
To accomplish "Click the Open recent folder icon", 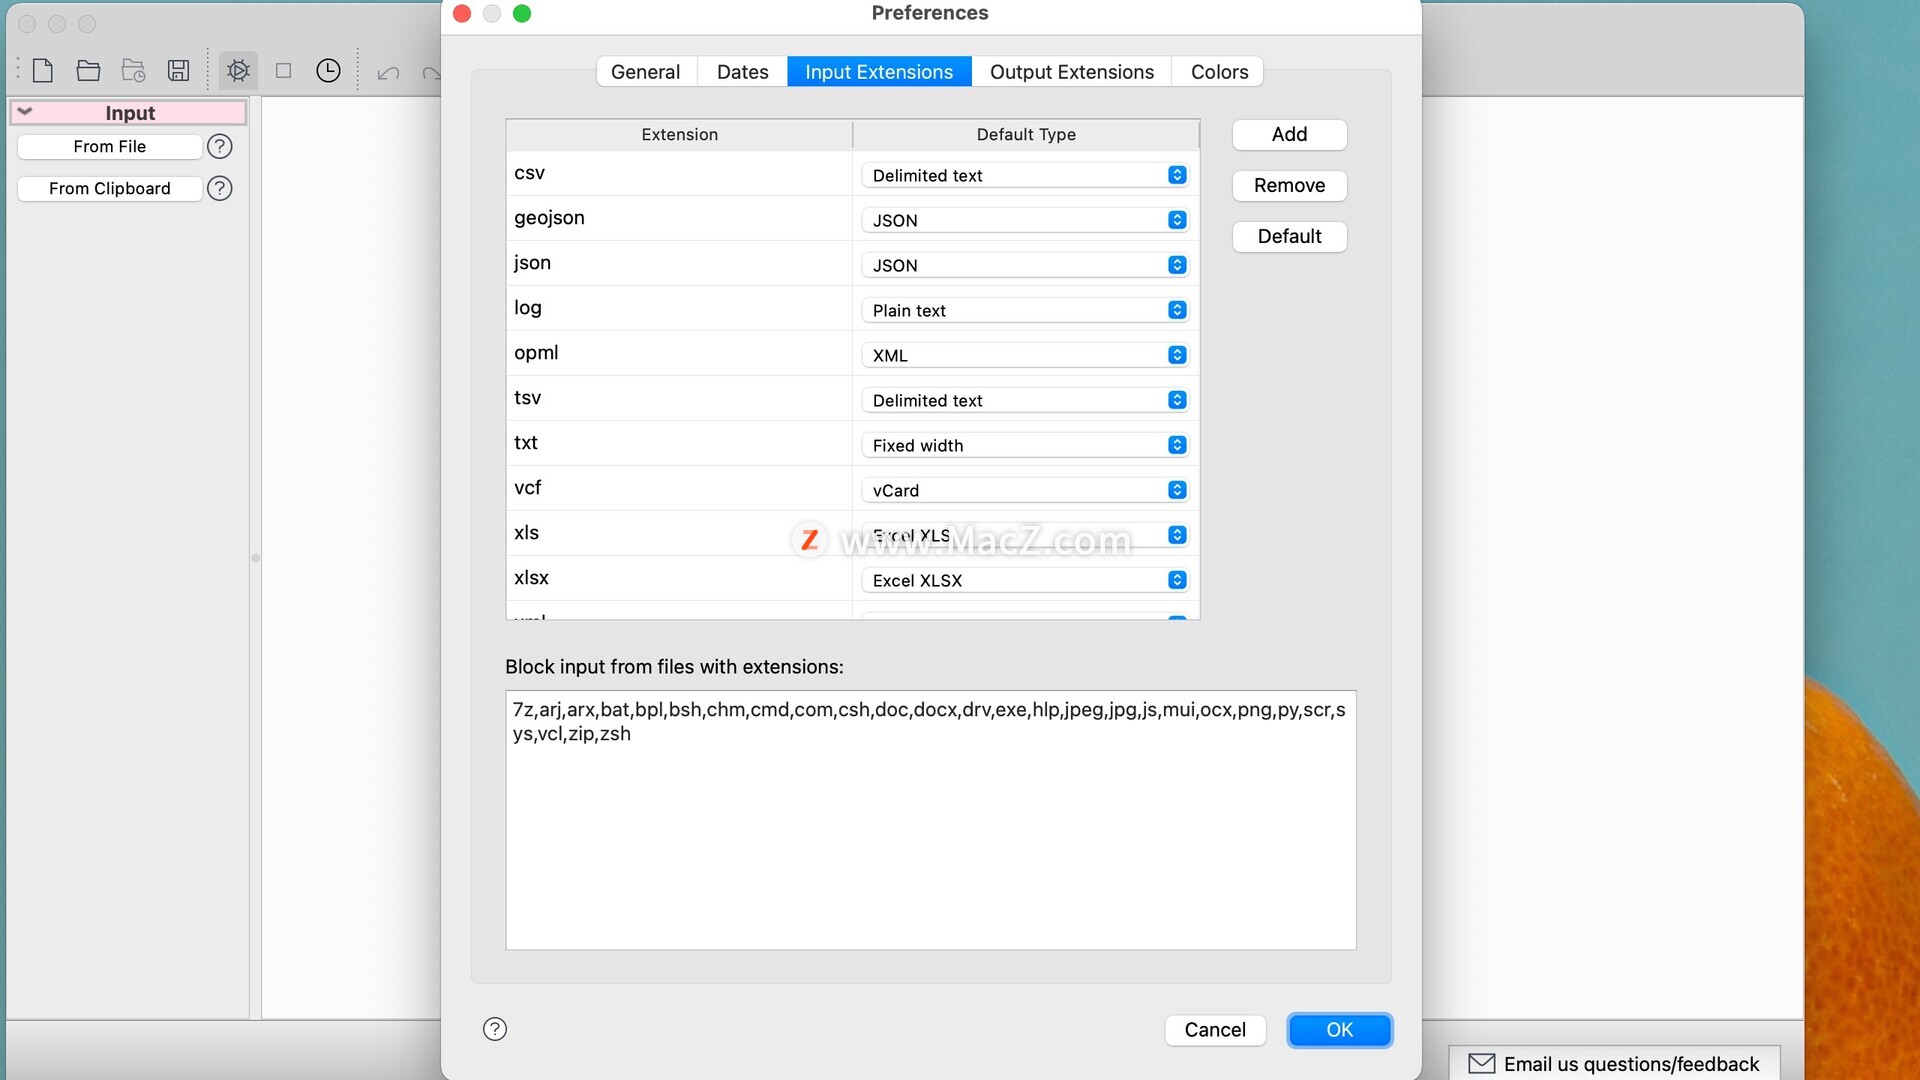I will point(133,71).
